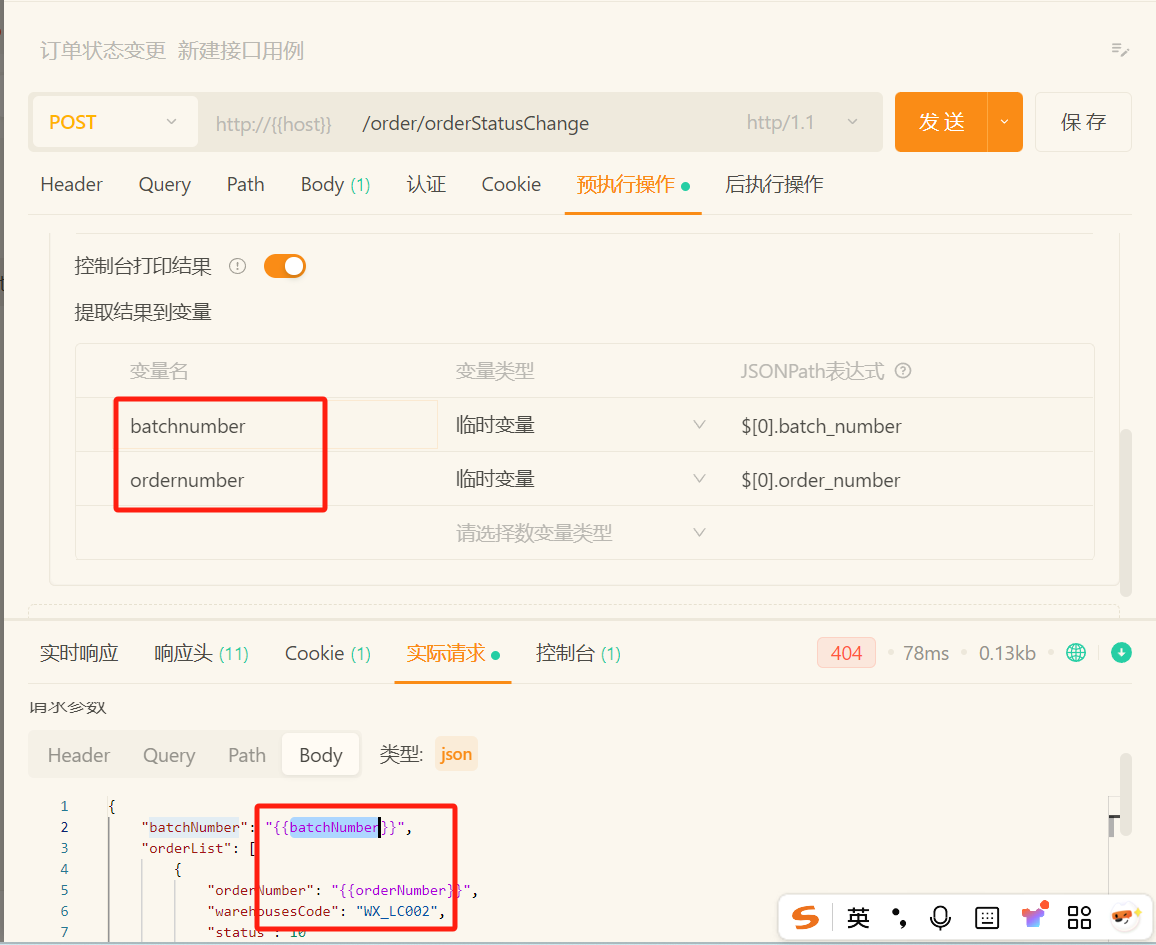The width and height of the screenshot is (1156, 945).
Task: Toggle the 控制台打印结果 switch
Action: [x=285, y=266]
